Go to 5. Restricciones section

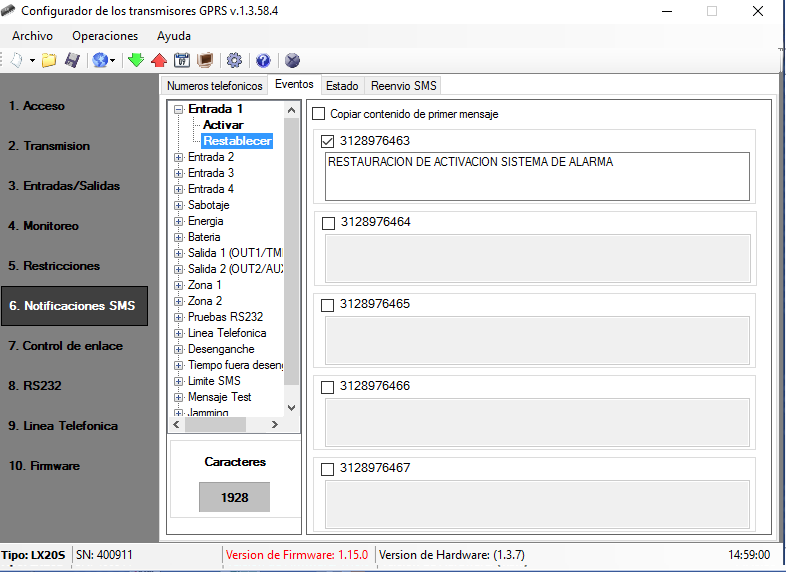coord(54,266)
